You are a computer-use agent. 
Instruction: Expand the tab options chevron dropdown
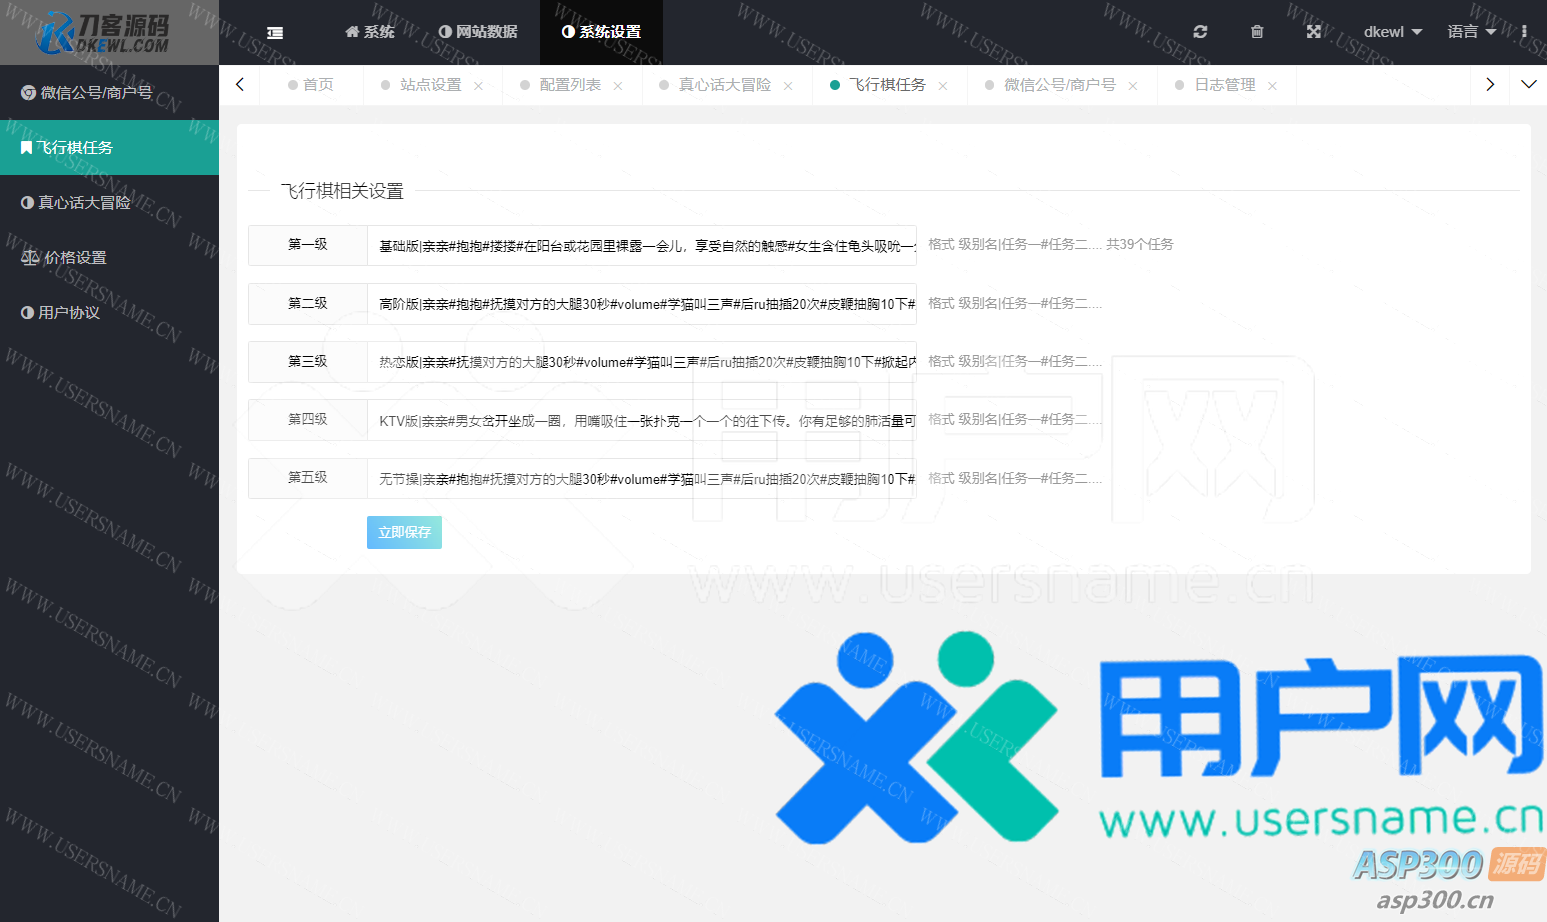[1528, 85]
